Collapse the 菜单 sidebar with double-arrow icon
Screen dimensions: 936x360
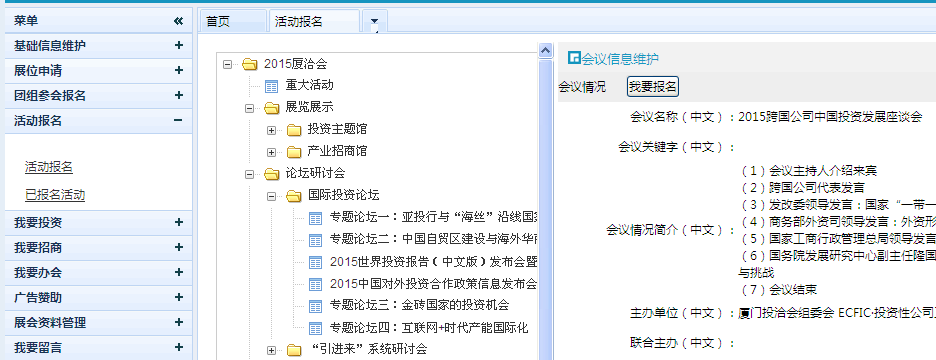pyautogui.click(x=178, y=21)
